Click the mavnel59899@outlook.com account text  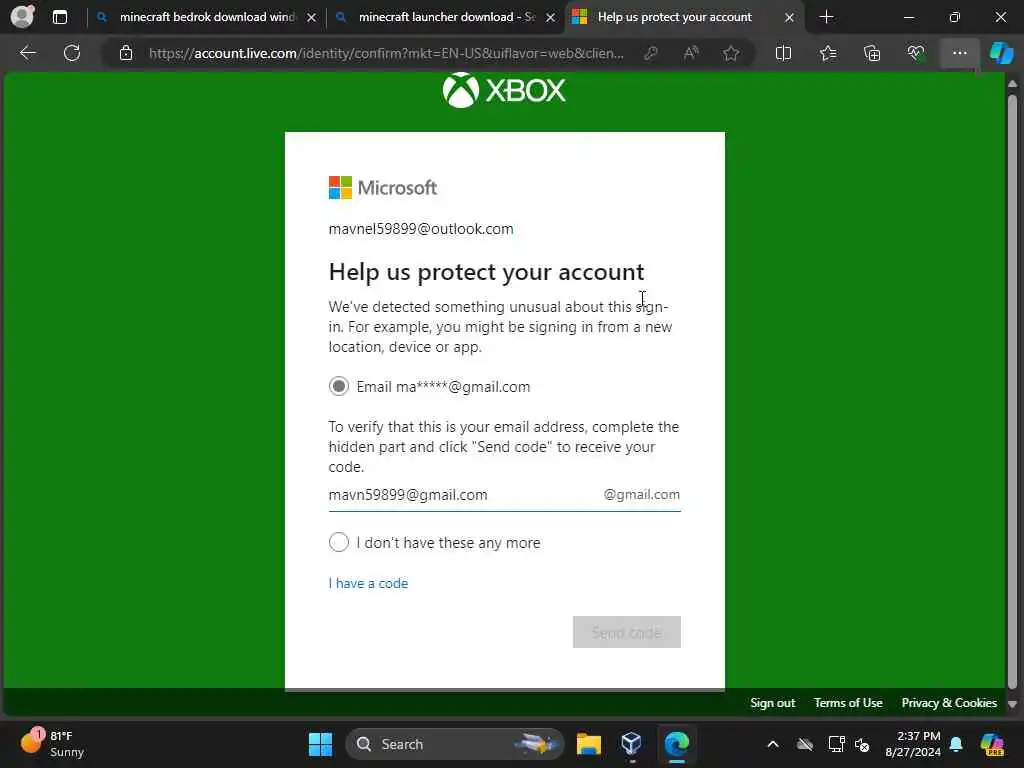click(421, 229)
